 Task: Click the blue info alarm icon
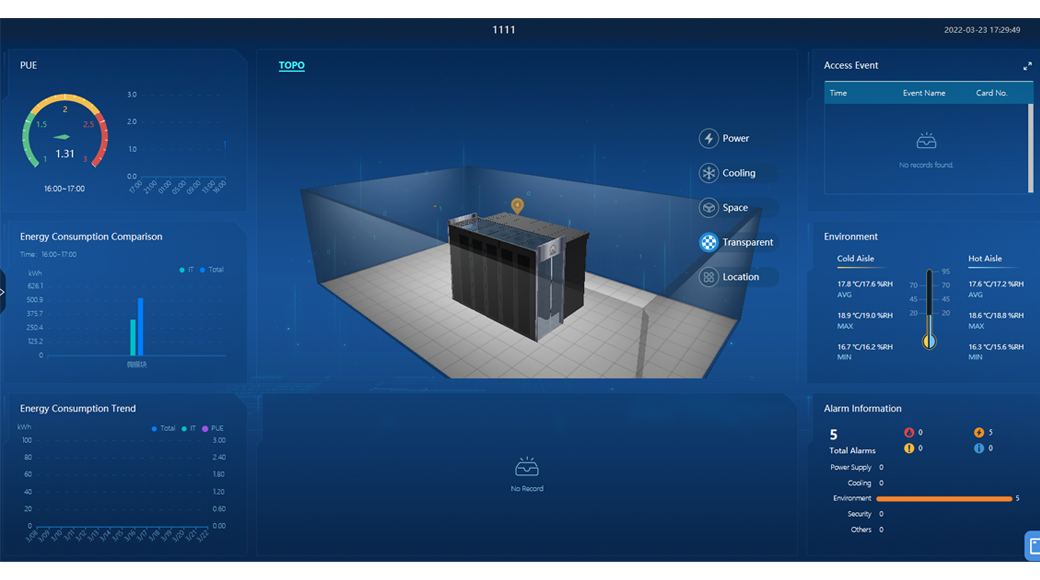click(x=979, y=448)
